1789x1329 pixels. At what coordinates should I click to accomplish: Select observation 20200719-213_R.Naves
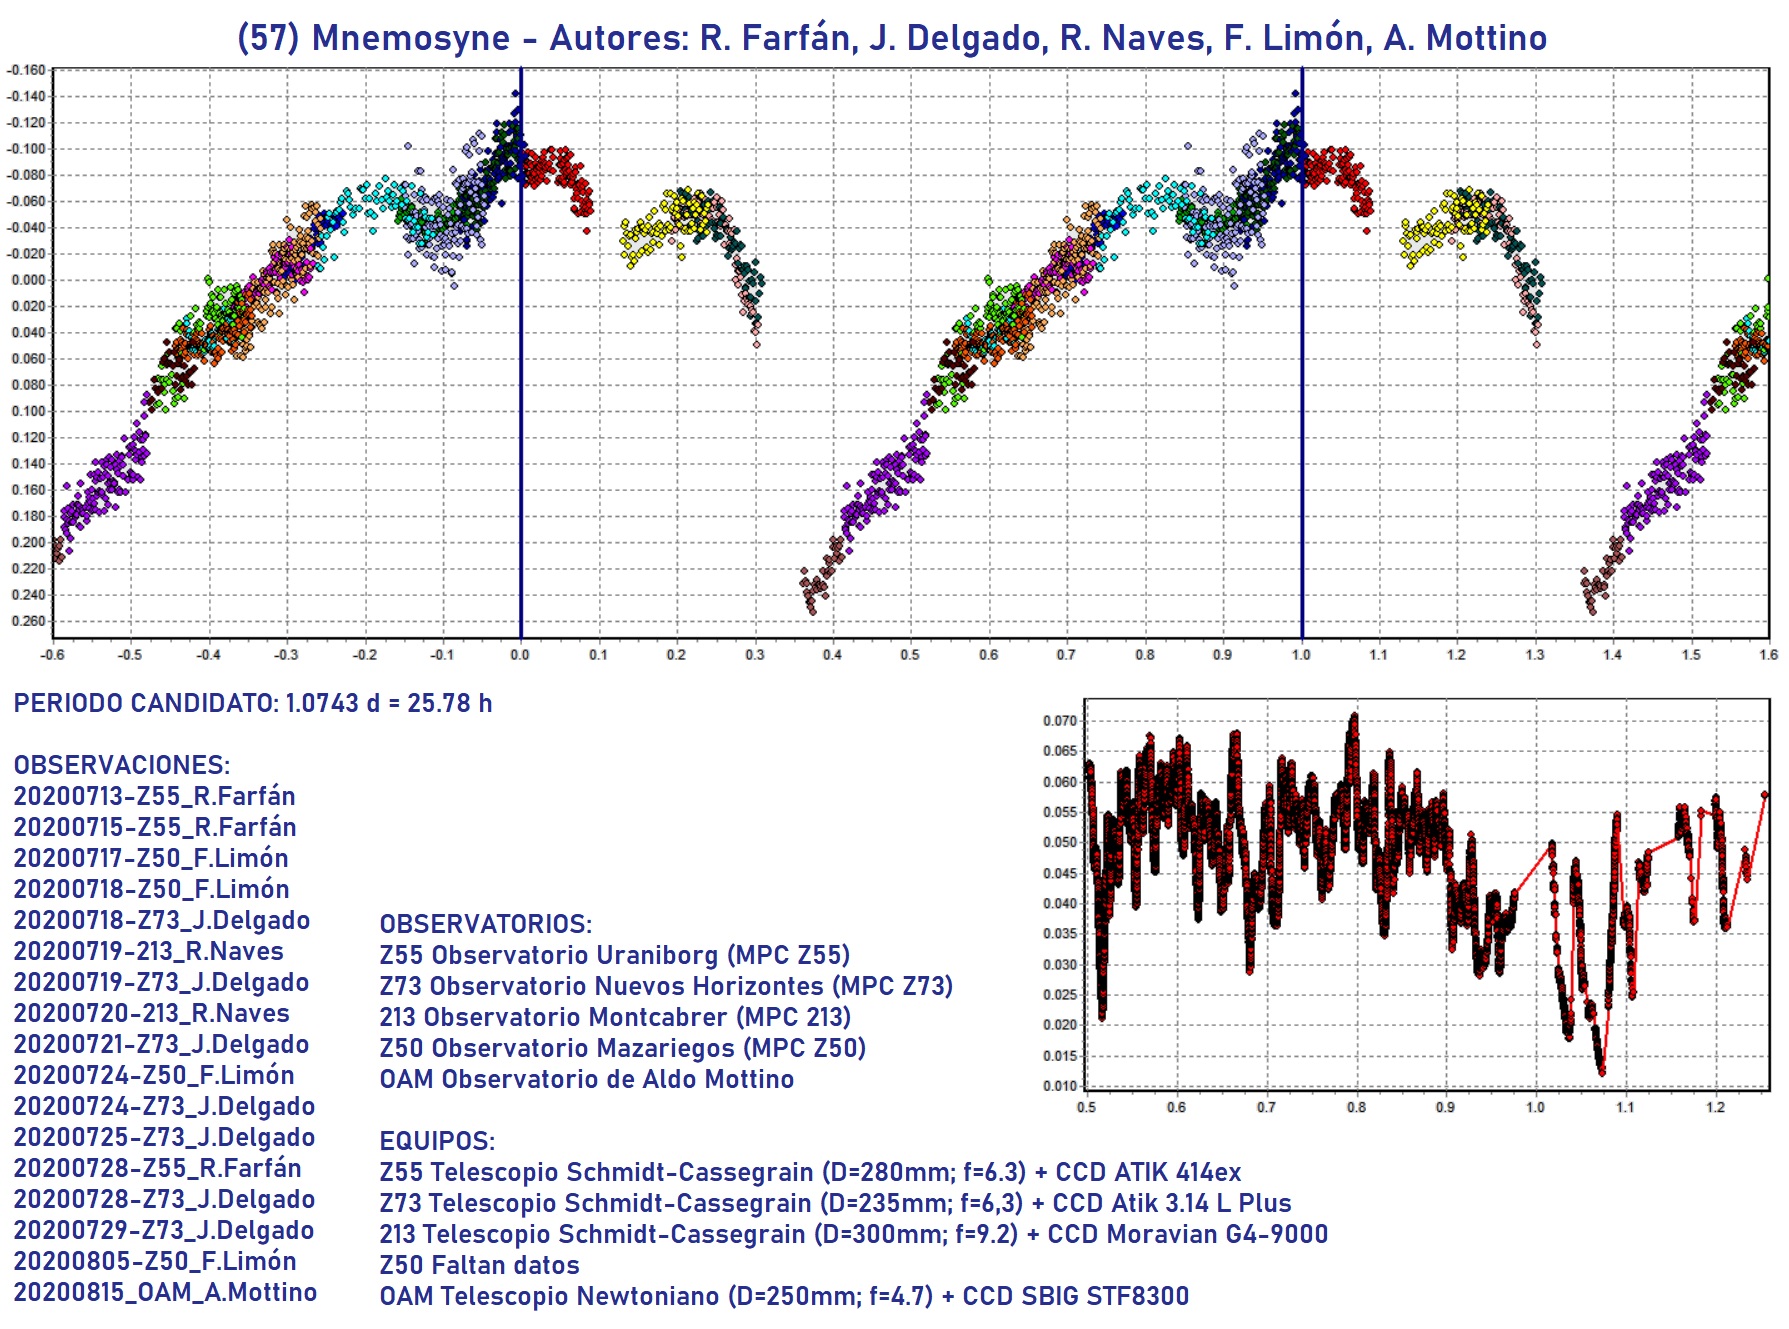tap(148, 951)
